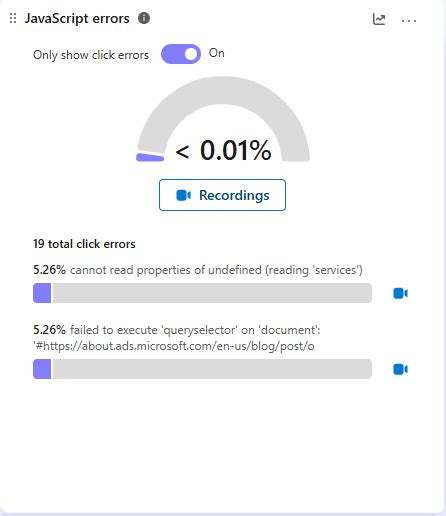Open the trend chart icon in card header
The height and width of the screenshot is (516, 446).
379,19
